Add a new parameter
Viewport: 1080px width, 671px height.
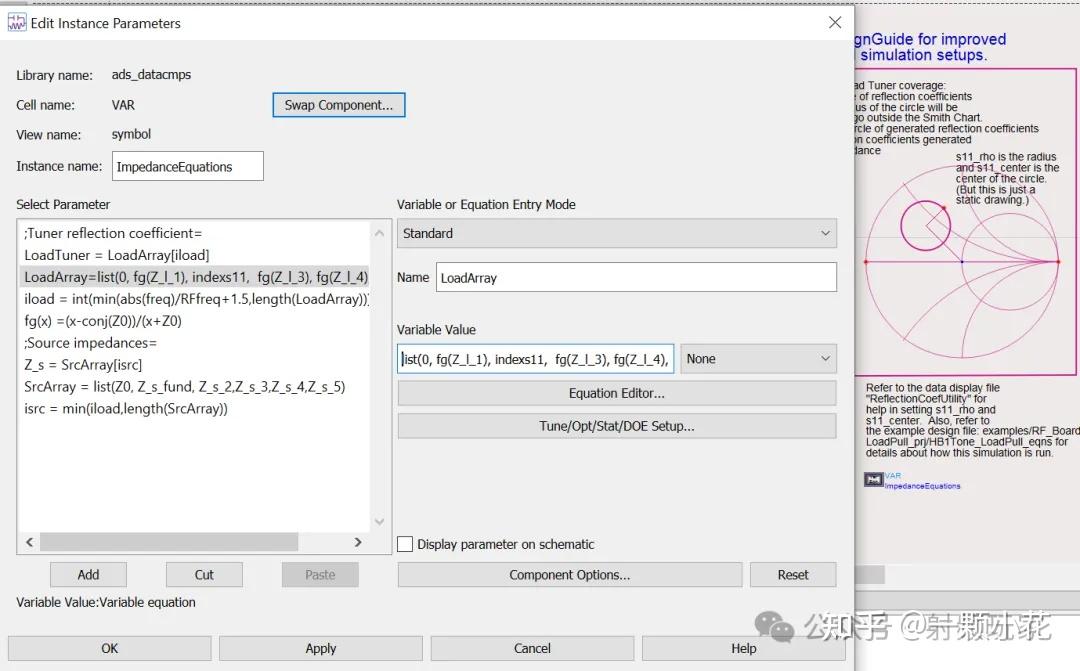[88, 574]
